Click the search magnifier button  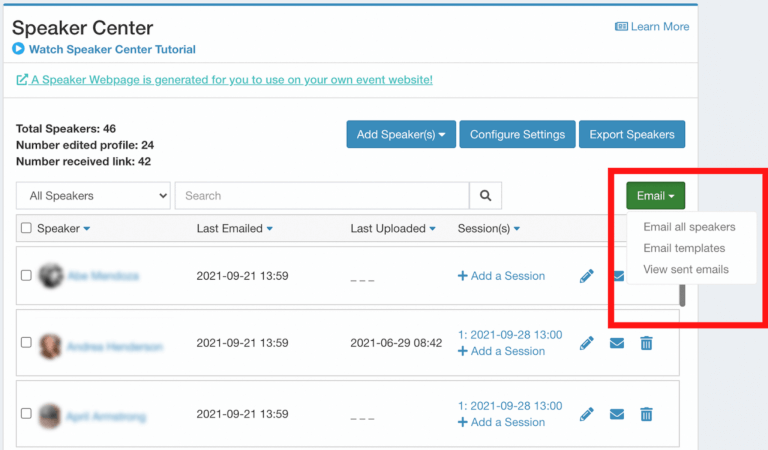pyautogui.click(x=485, y=196)
